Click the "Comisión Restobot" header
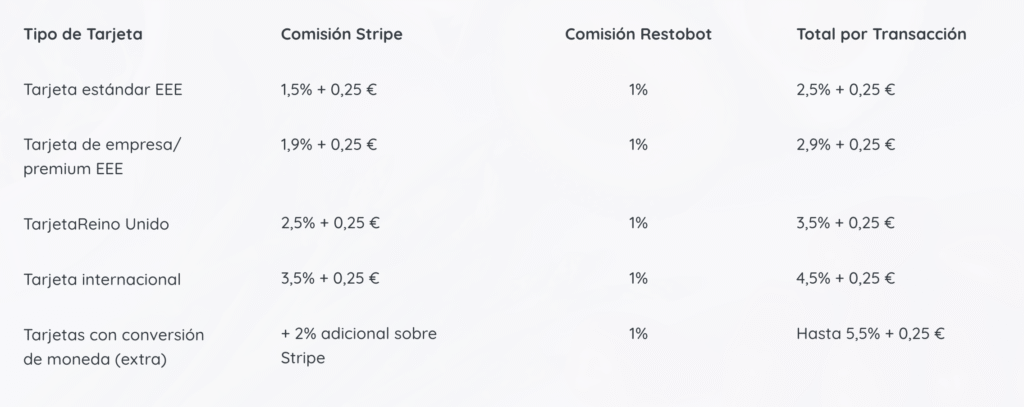The height and width of the screenshot is (407, 1024). pos(638,34)
